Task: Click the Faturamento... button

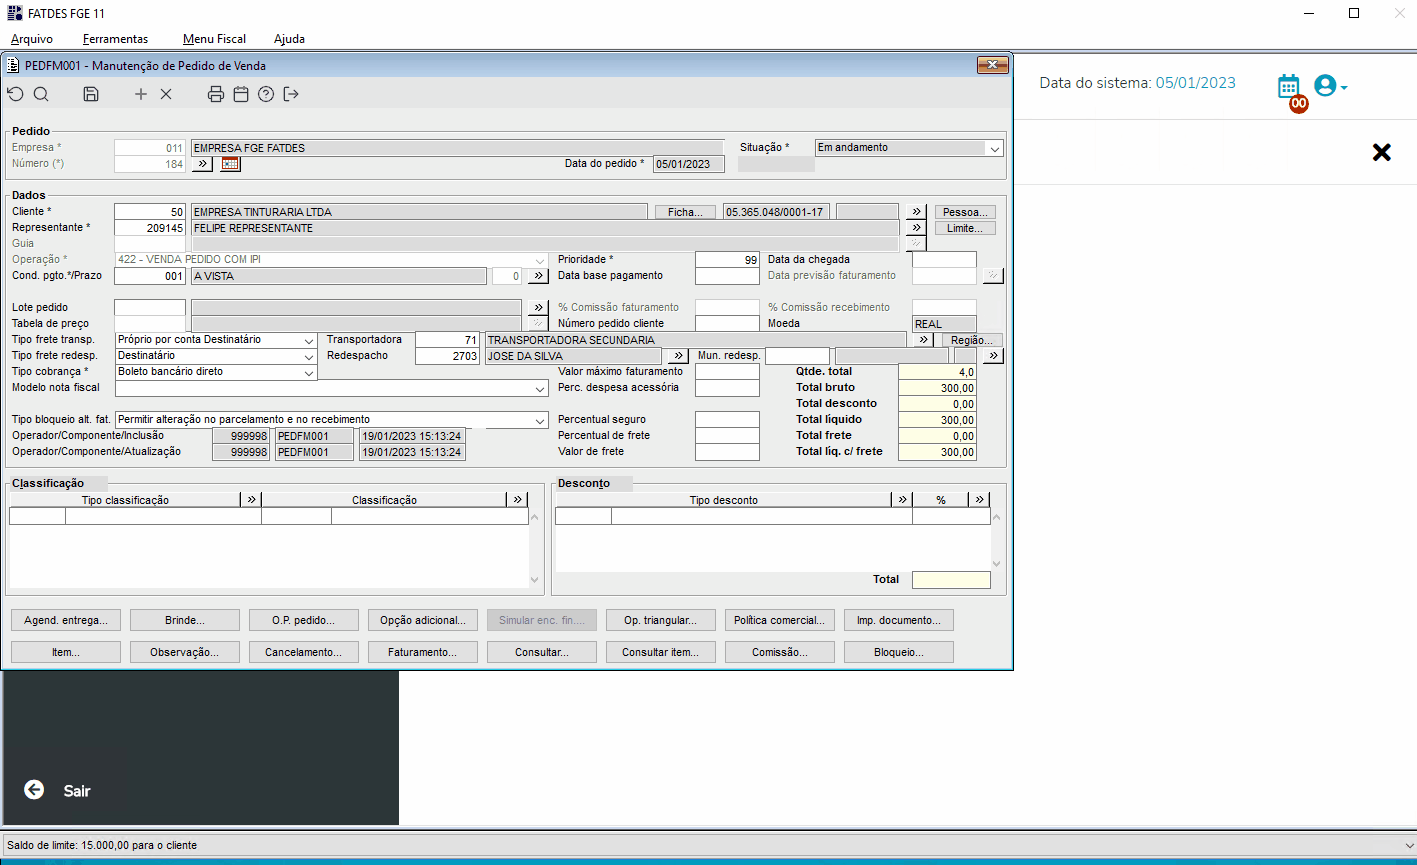Action: (423, 652)
